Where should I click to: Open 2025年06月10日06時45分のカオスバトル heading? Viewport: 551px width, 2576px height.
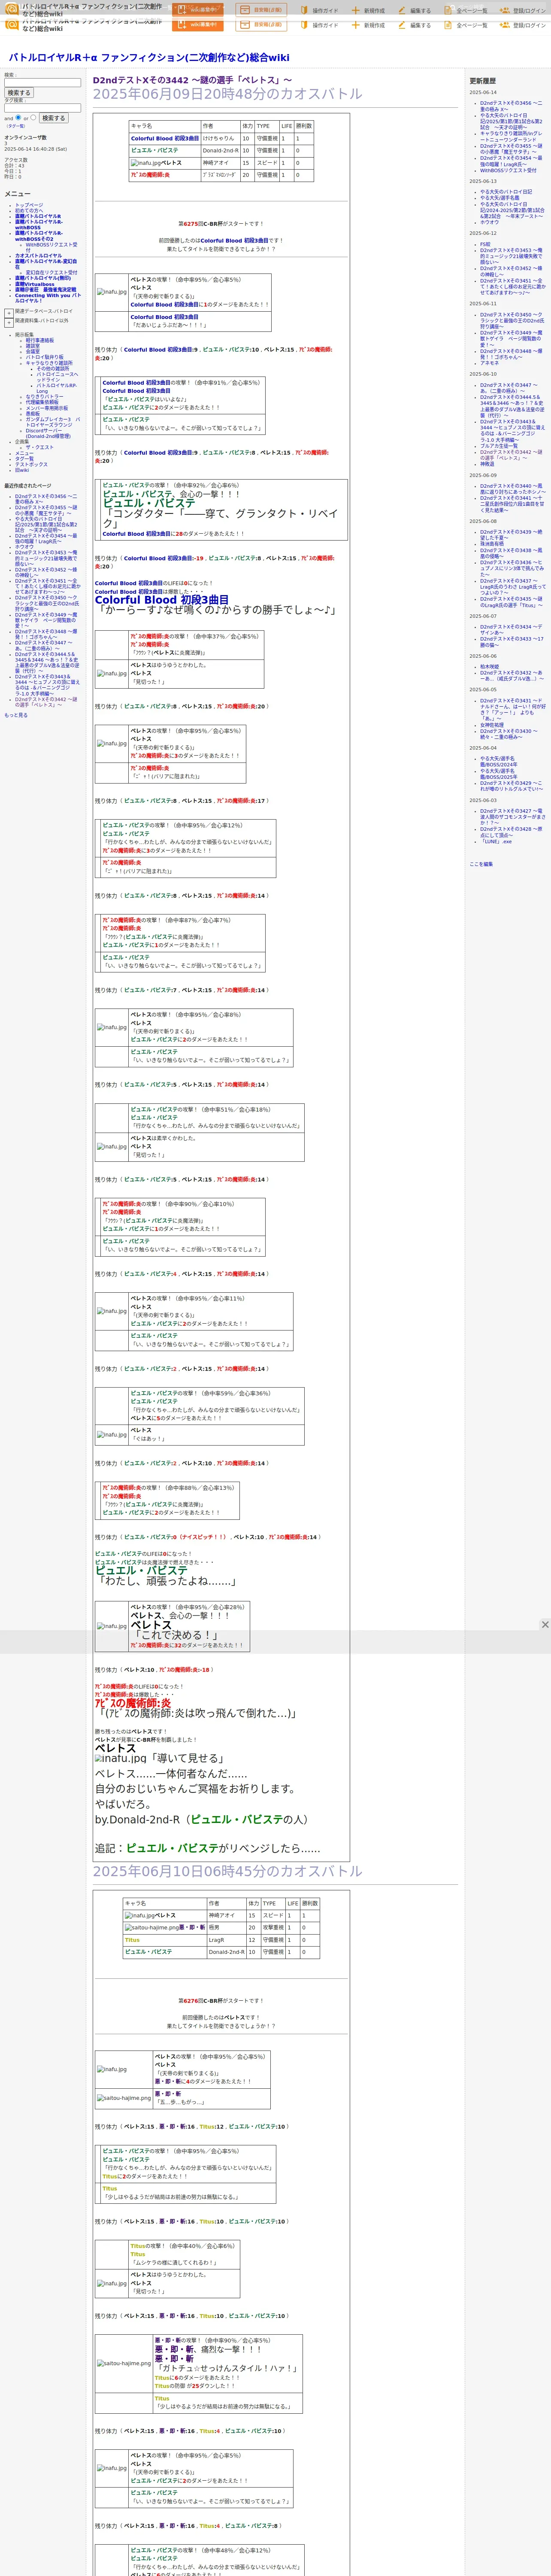228,1871
